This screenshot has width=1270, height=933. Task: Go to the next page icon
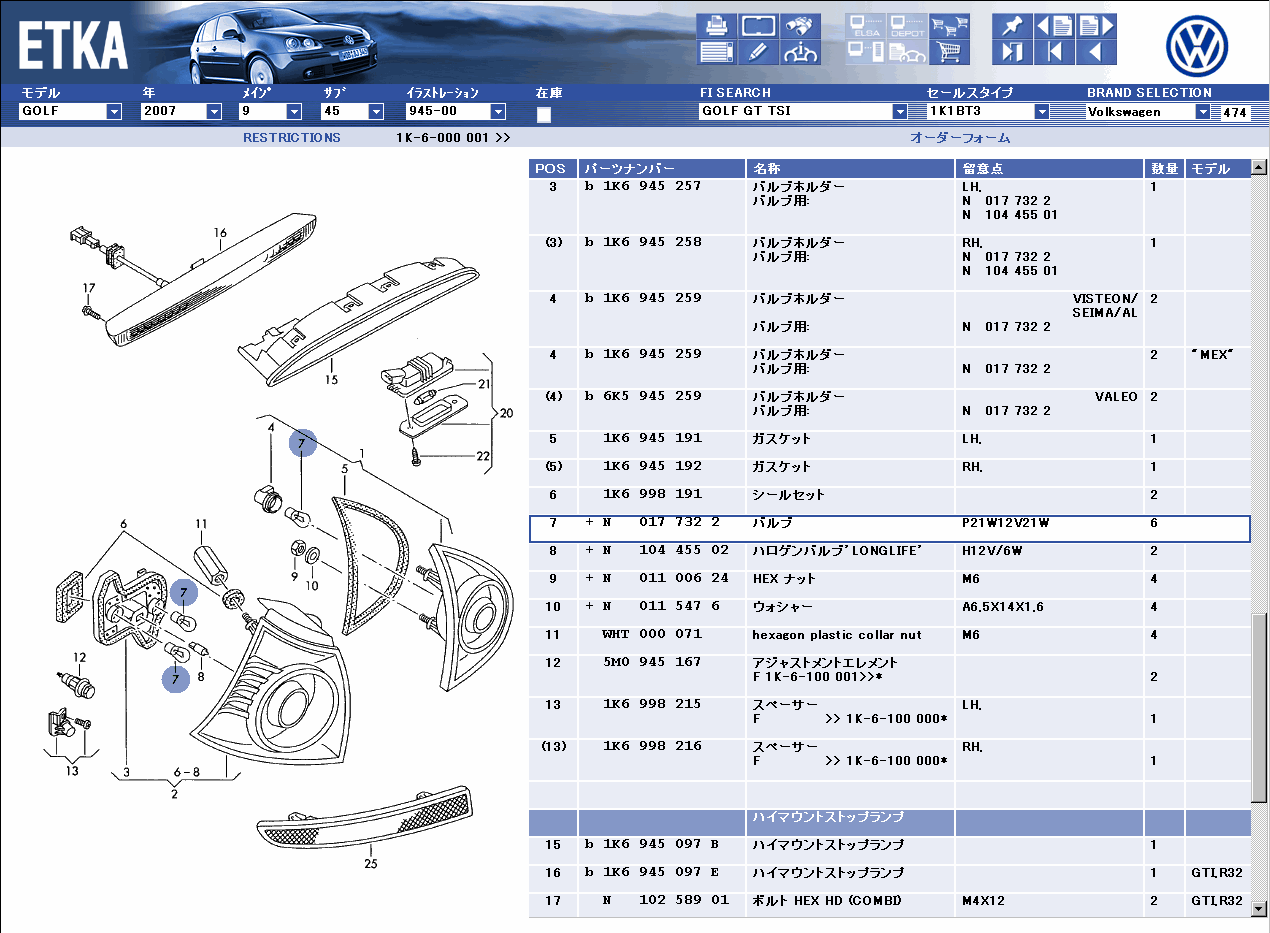tap(1096, 26)
